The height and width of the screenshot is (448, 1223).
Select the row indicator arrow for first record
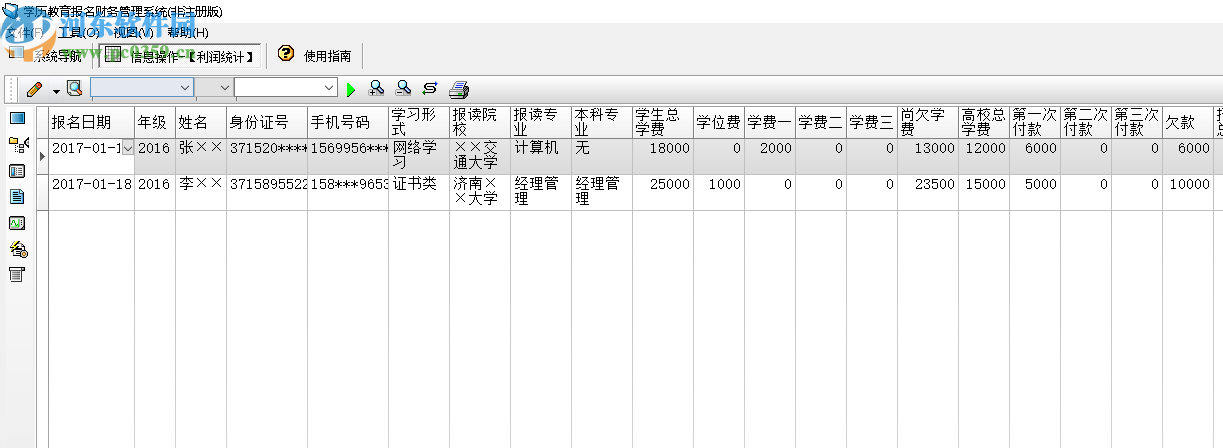tap(43, 156)
